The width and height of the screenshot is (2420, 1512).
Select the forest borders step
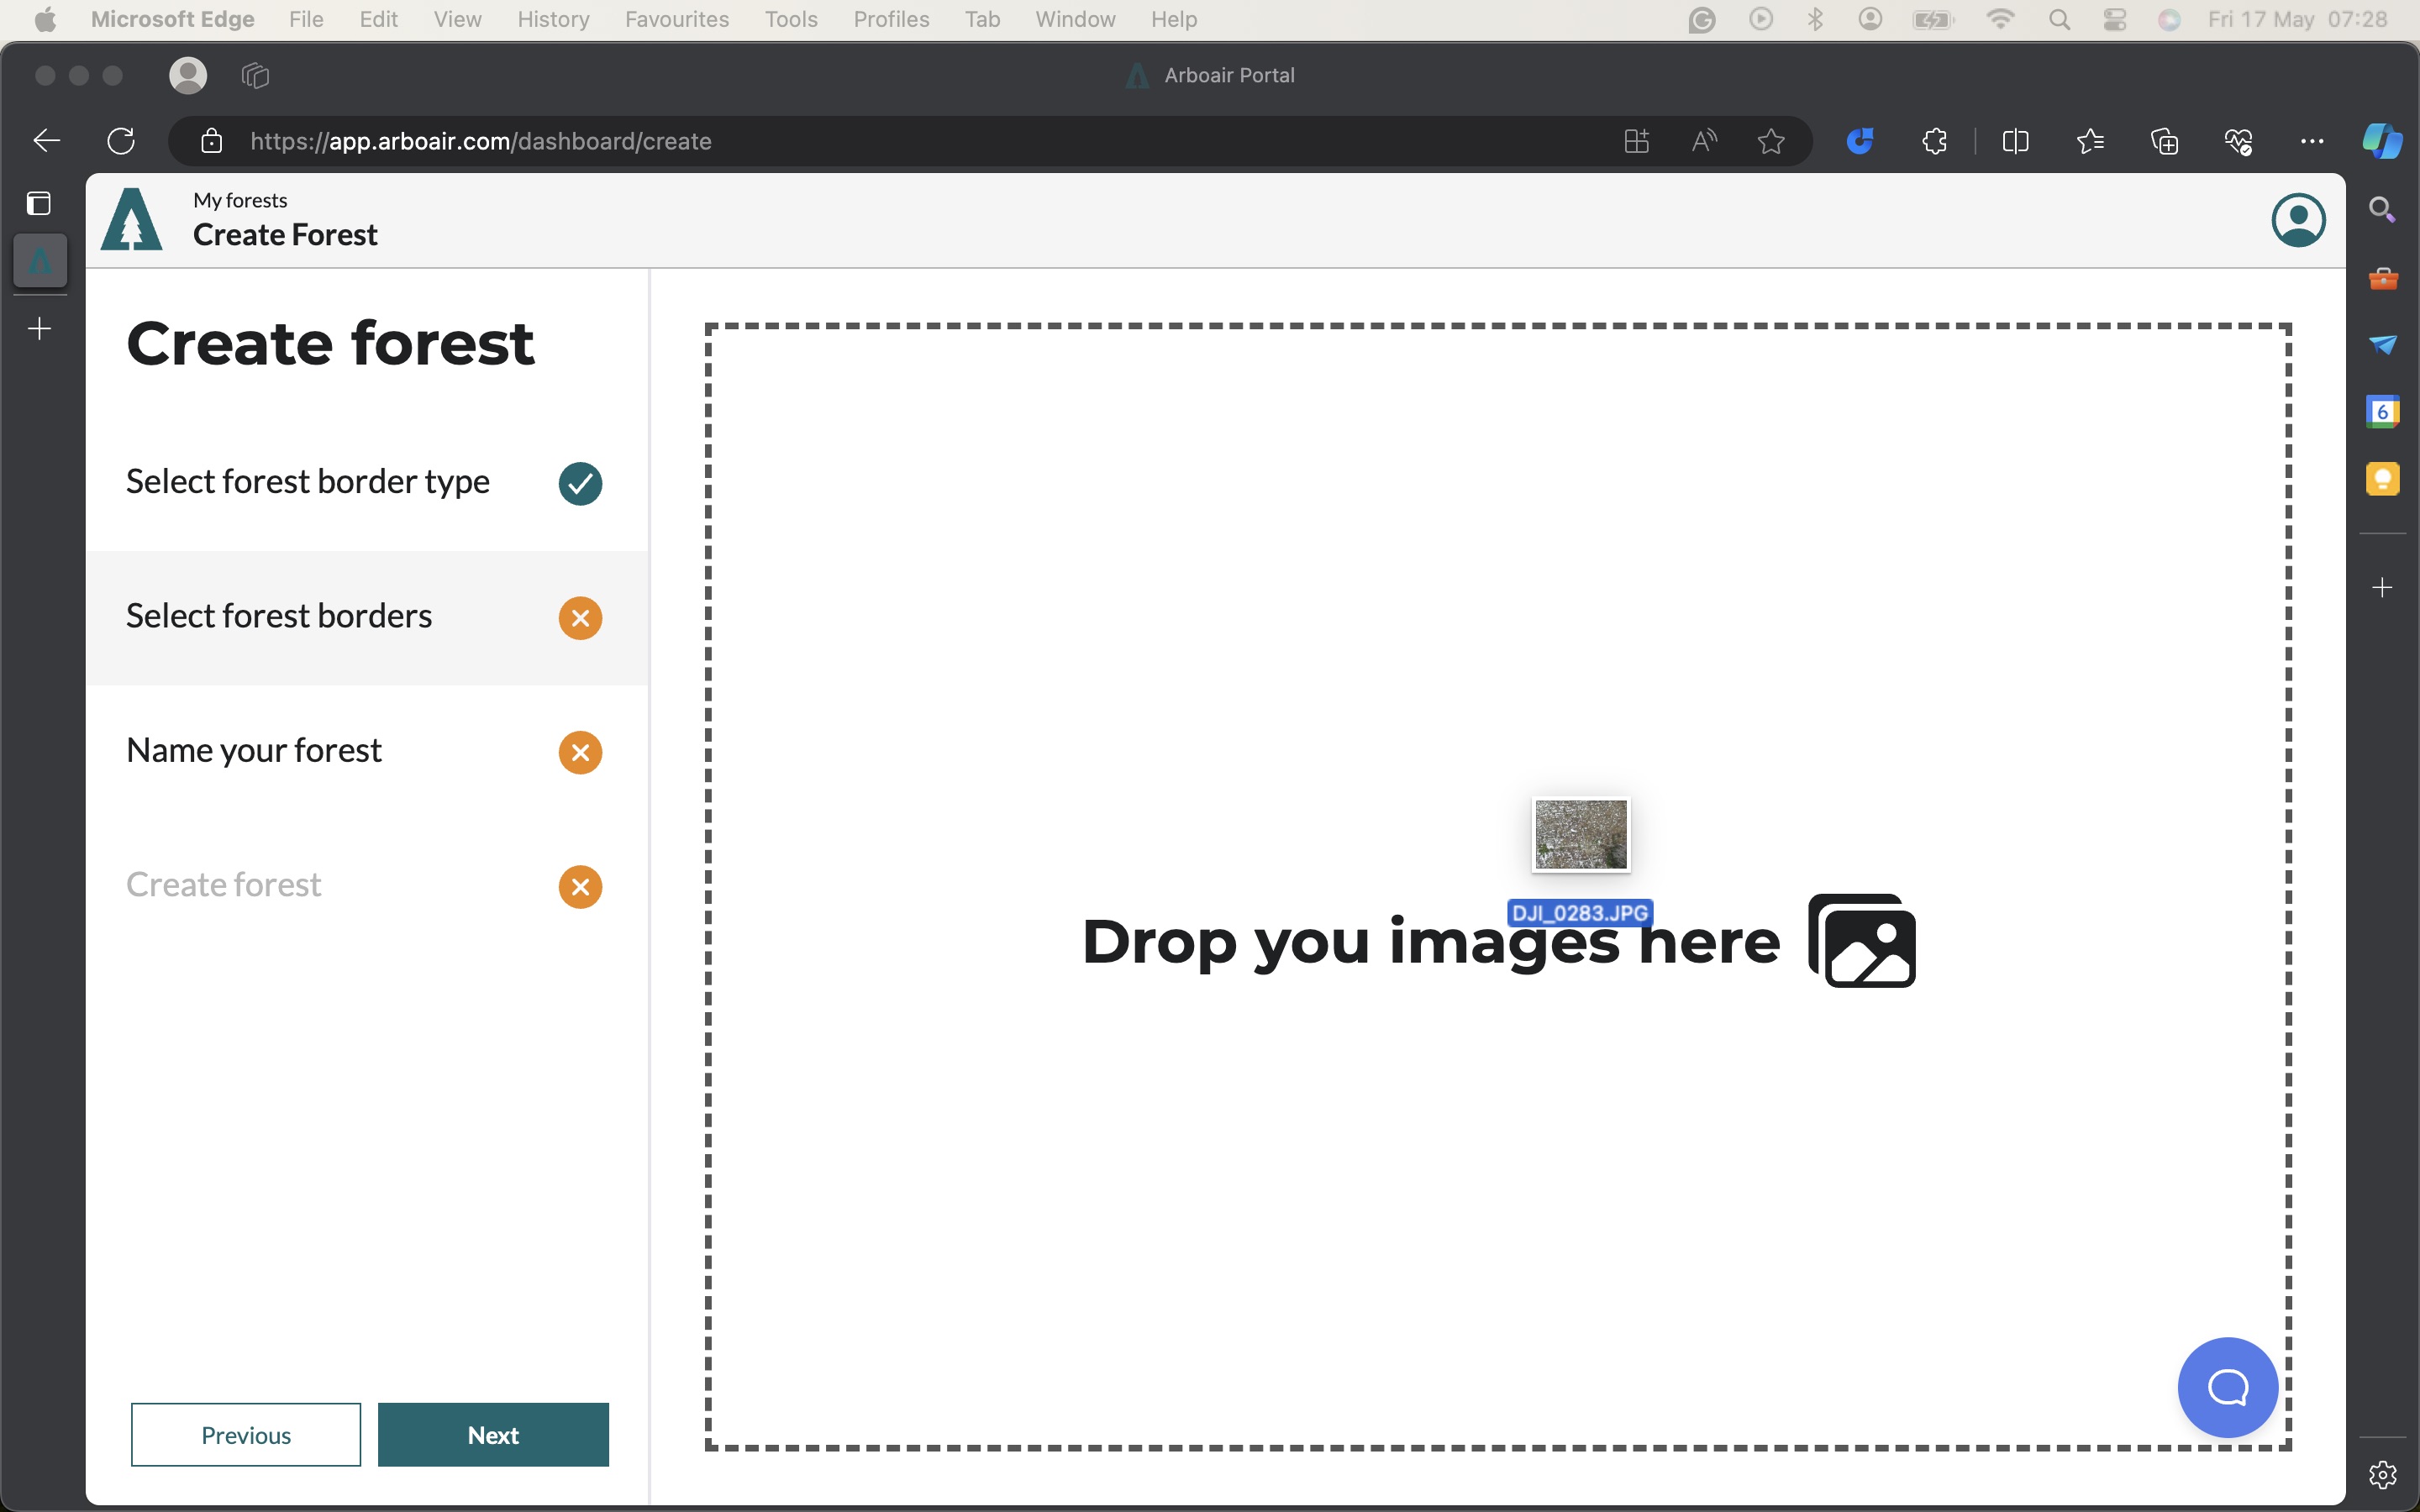tap(366, 617)
